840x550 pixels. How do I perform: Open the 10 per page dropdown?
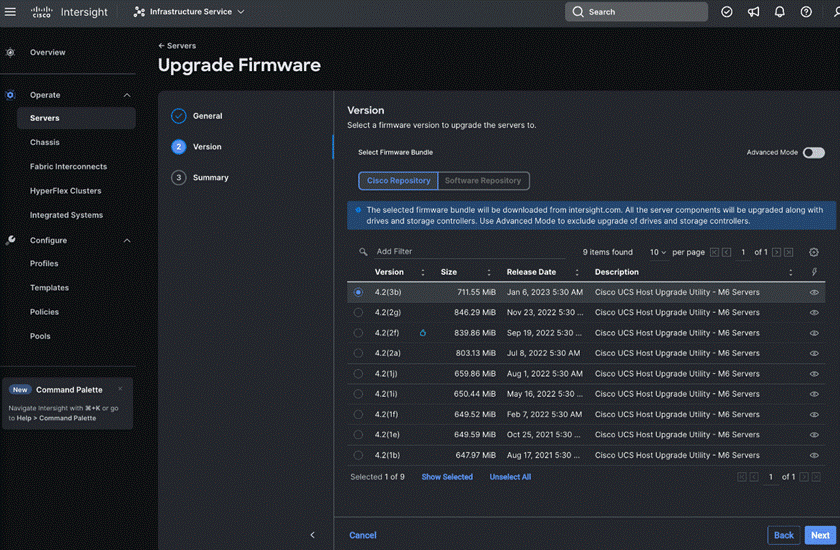click(x=658, y=252)
